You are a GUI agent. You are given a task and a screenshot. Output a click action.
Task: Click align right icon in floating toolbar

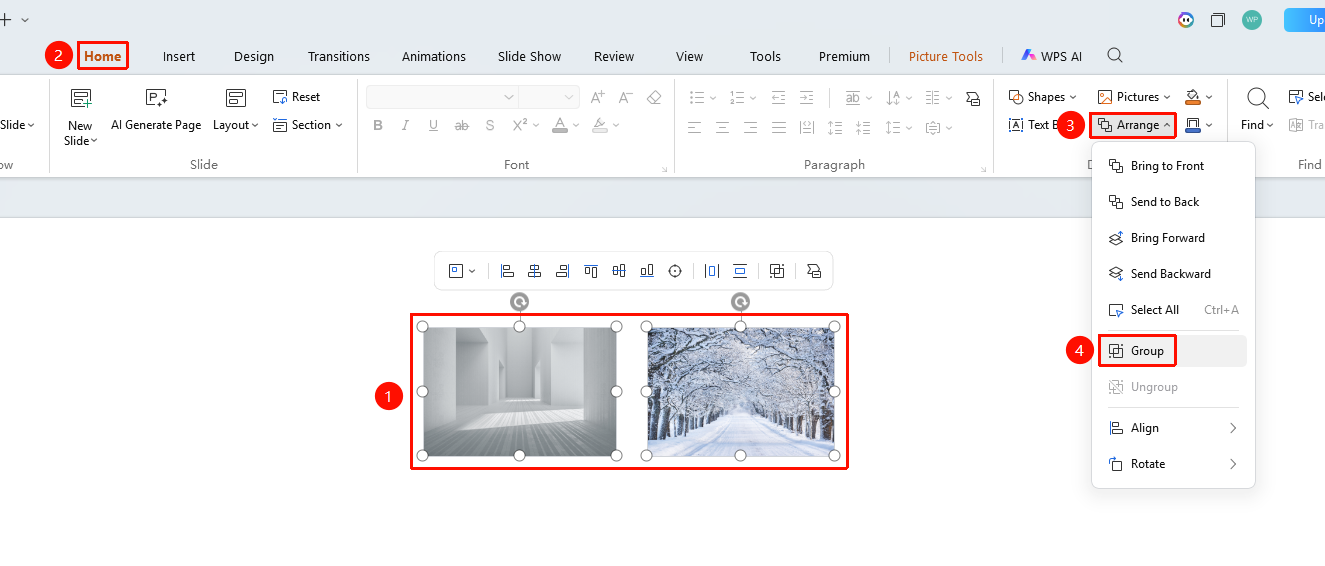563,271
